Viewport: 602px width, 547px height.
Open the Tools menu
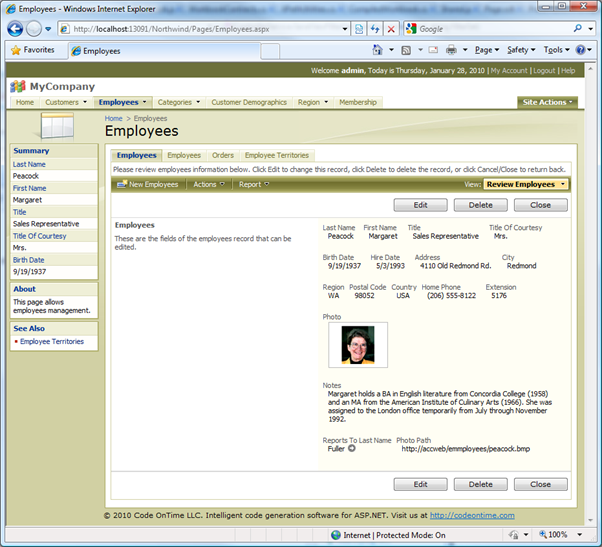tap(556, 50)
